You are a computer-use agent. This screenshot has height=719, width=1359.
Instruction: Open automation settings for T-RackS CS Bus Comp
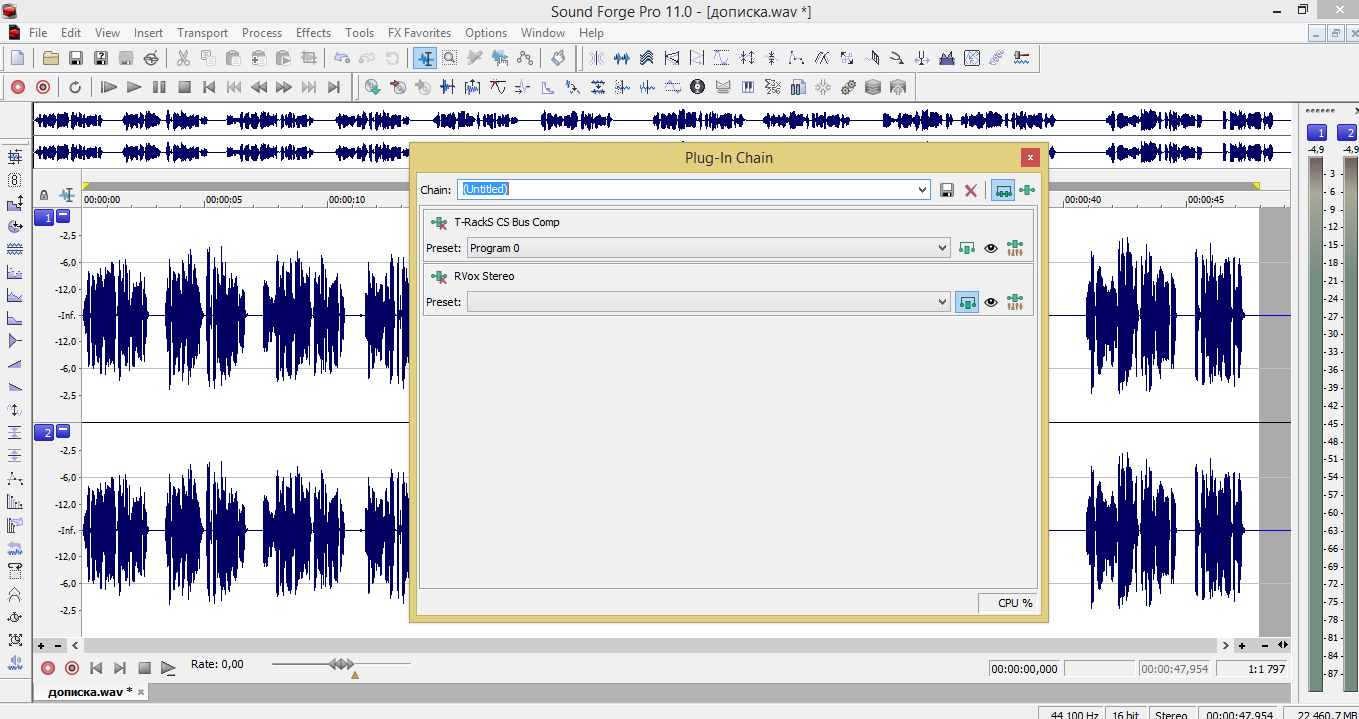pyautogui.click(x=1015, y=248)
